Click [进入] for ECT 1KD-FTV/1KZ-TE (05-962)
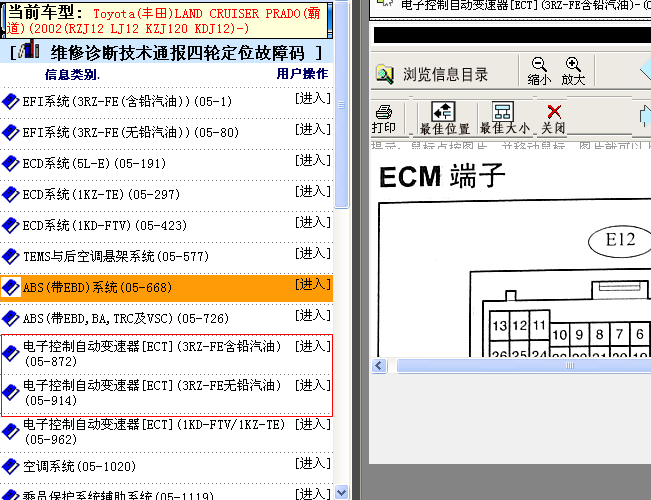 tap(313, 424)
